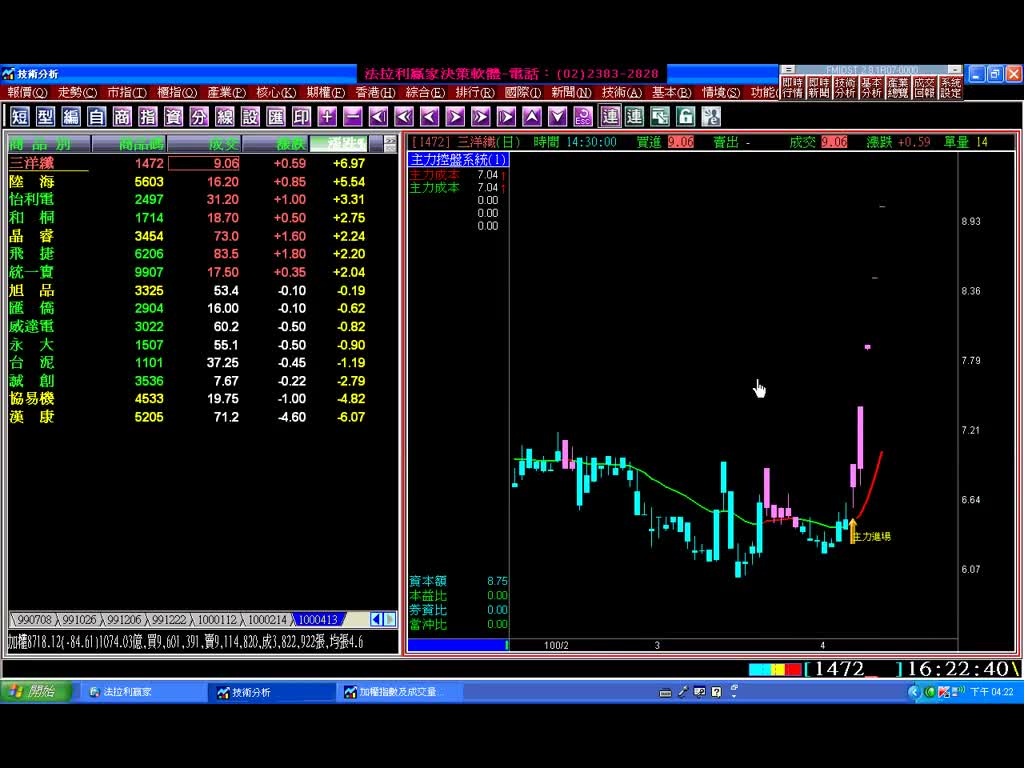Open the 技術(A) menu
The image size is (1024, 768).
(622, 93)
